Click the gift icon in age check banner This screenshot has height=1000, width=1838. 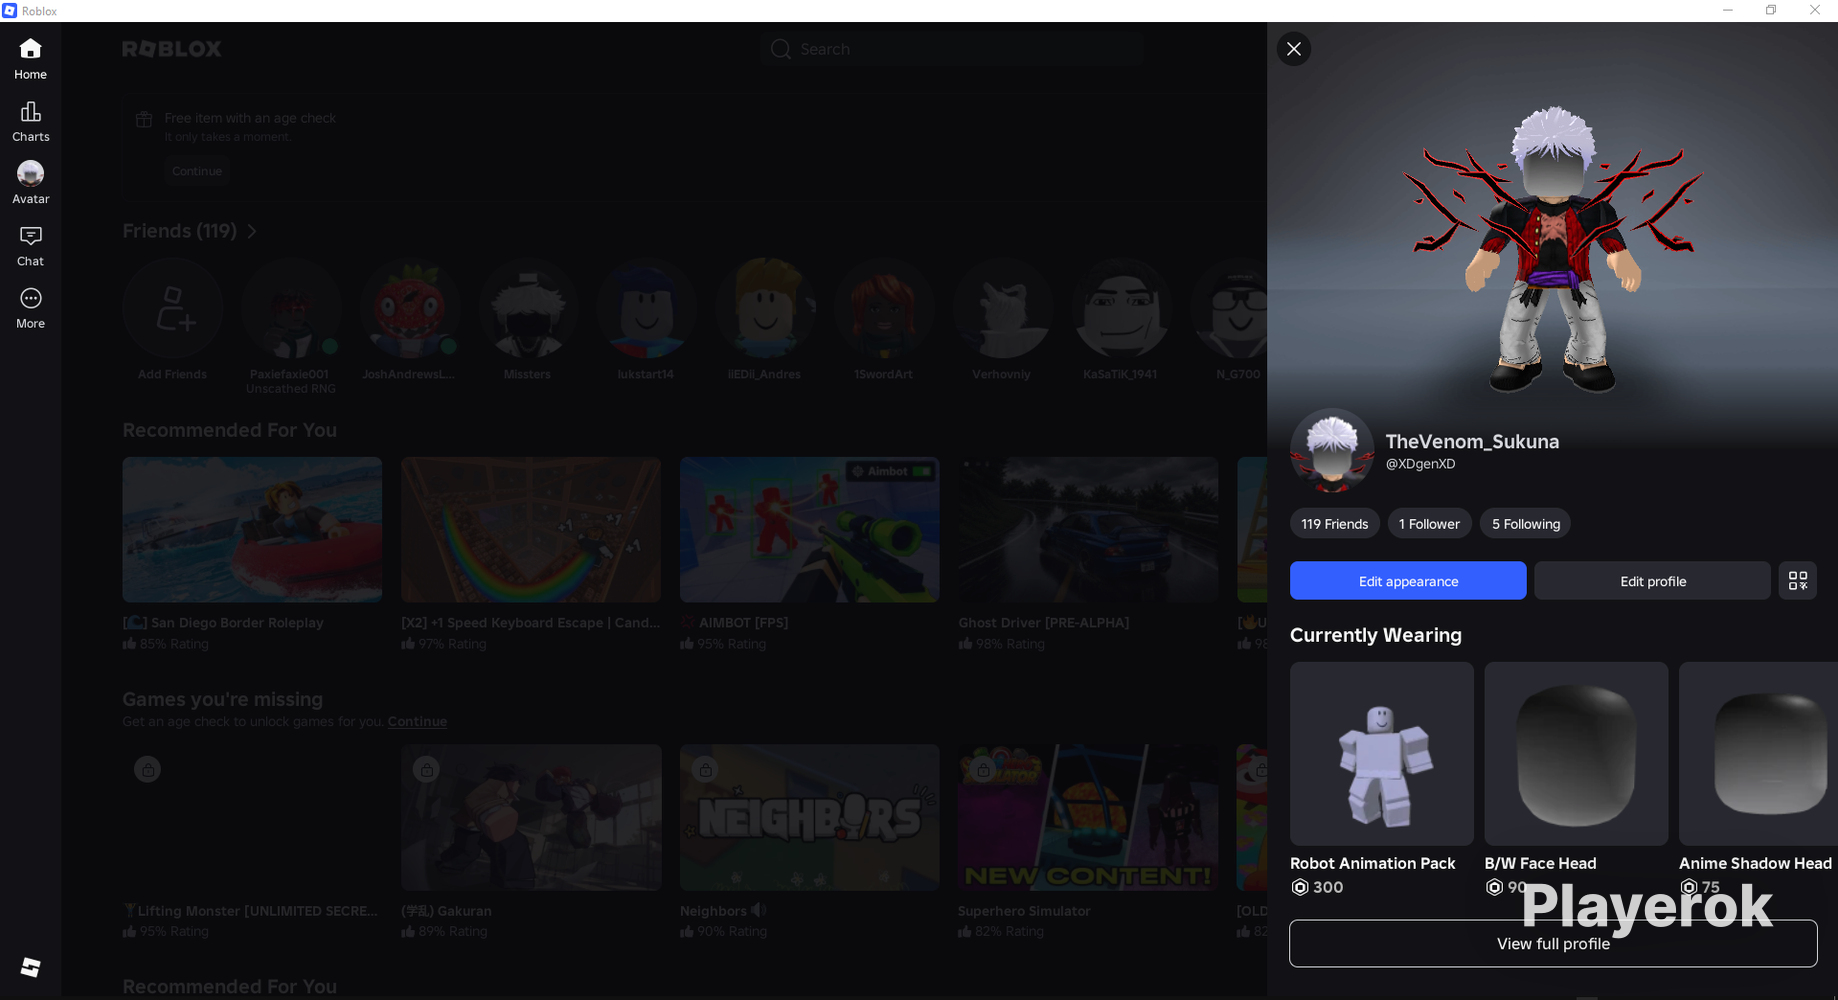[144, 119]
